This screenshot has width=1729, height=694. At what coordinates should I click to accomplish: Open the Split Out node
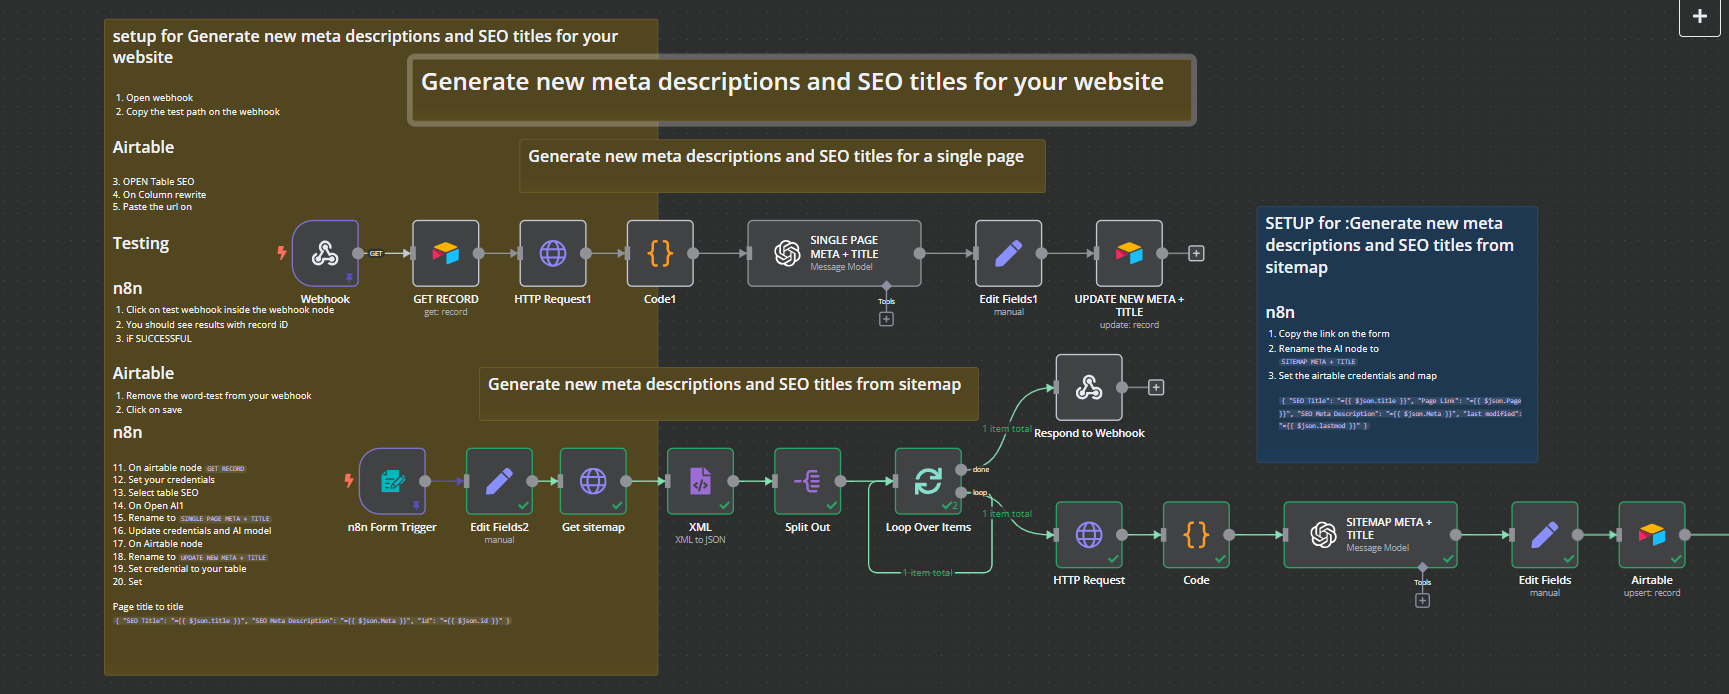pos(807,481)
